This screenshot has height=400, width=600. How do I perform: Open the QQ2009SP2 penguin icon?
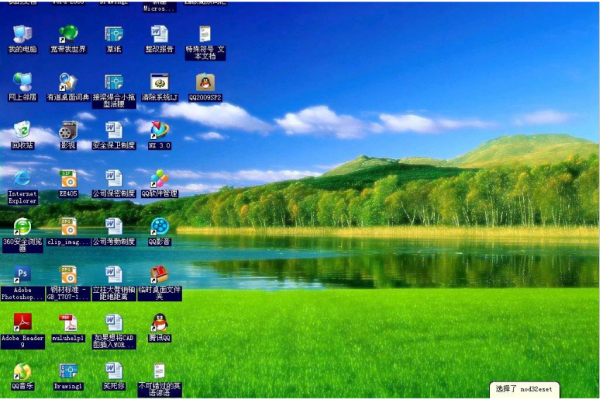click(205, 83)
